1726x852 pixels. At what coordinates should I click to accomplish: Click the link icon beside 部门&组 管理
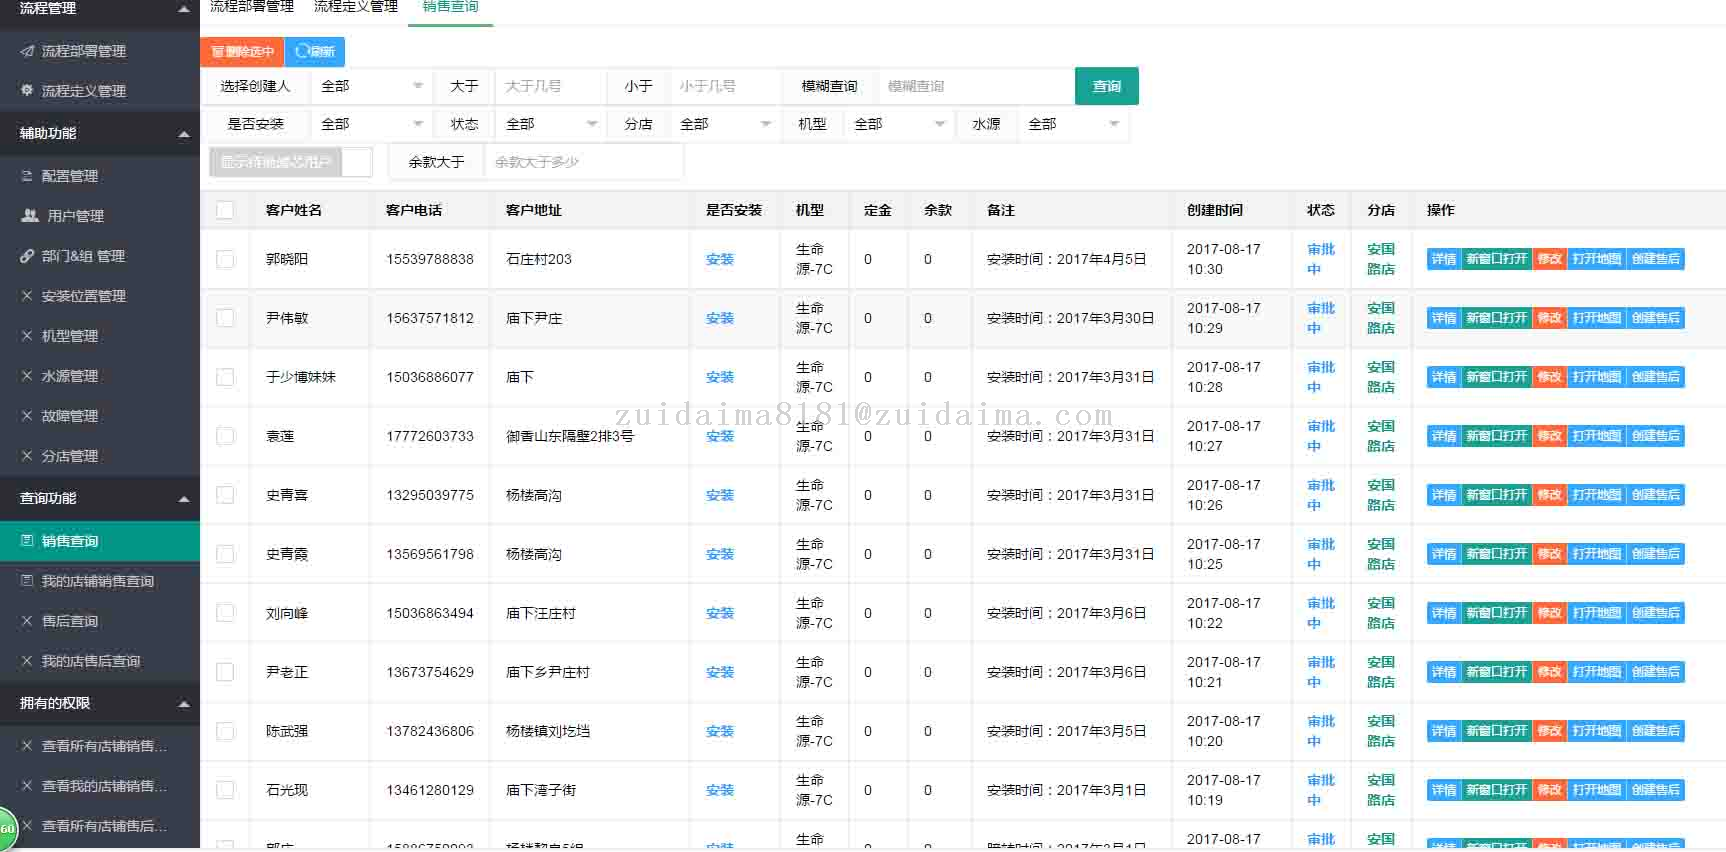pyautogui.click(x=27, y=256)
